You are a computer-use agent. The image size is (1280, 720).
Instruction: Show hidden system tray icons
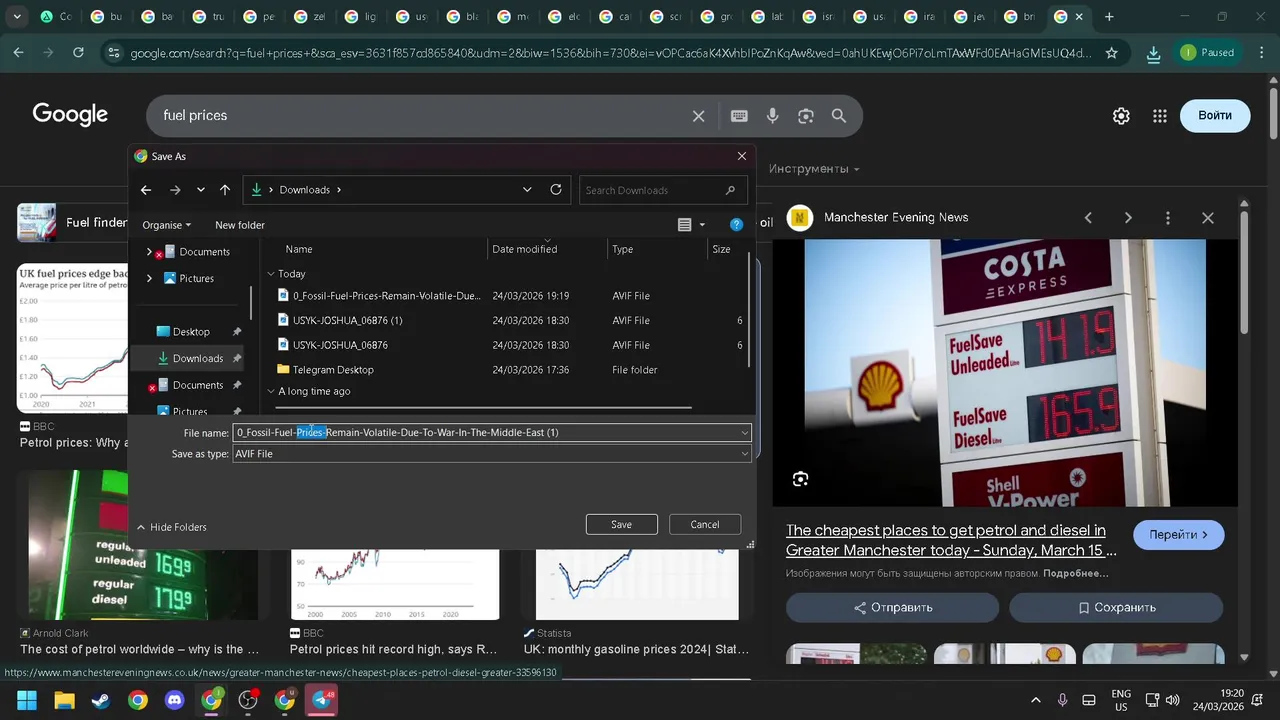[x=1035, y=700]
